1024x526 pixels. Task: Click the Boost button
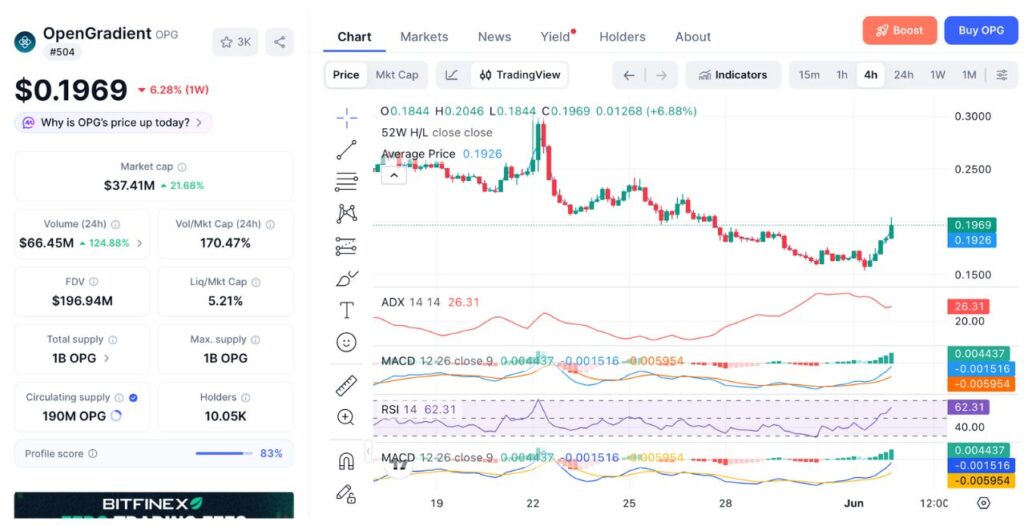[899, 31]
